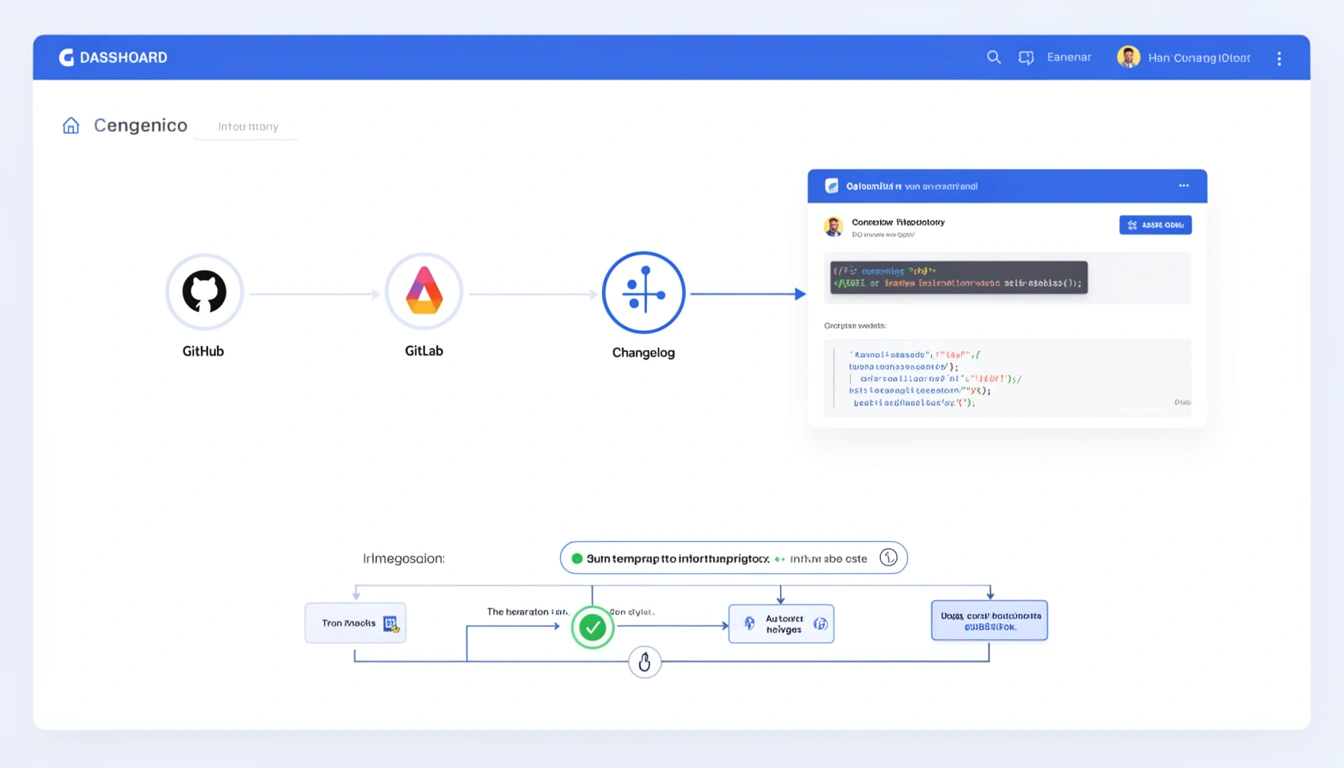Viewport: 1344px width, 768px height.
Task: Click the Changelog label
Action: (643, 352)
